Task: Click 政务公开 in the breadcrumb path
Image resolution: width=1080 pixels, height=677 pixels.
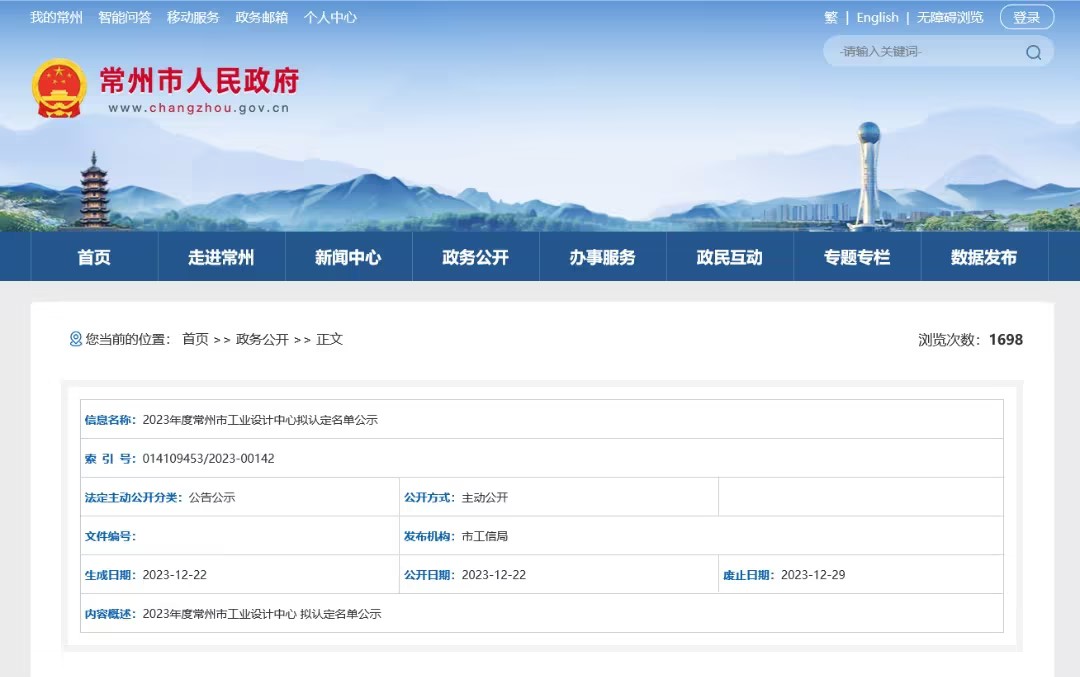Action: click(x=262, y=339)
